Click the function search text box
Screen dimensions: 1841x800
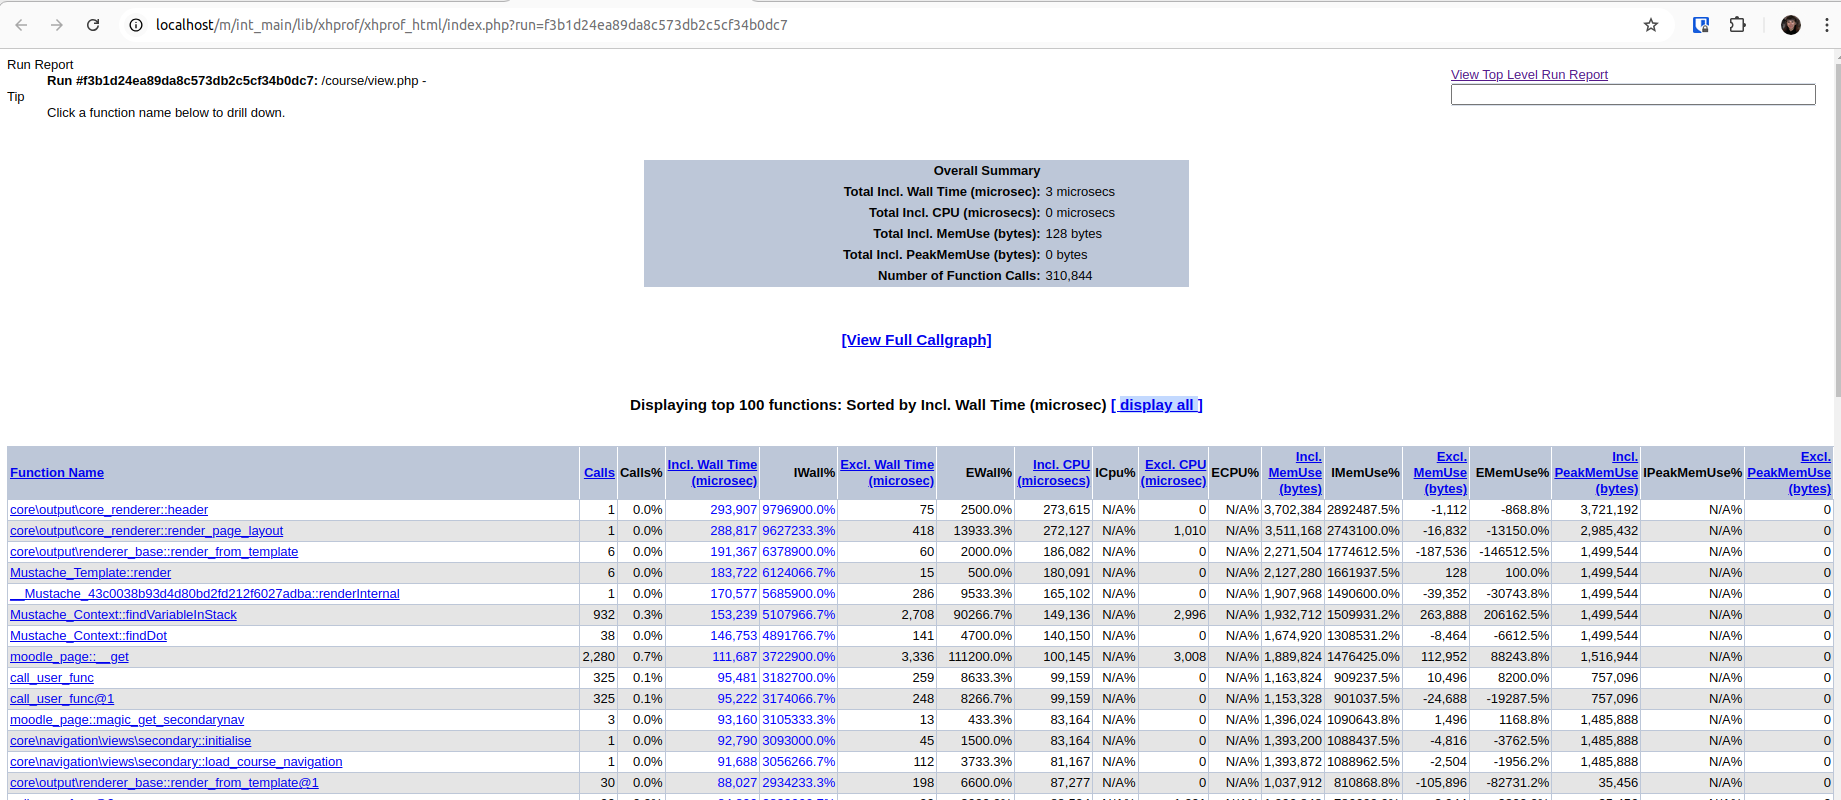[1633, 94]
